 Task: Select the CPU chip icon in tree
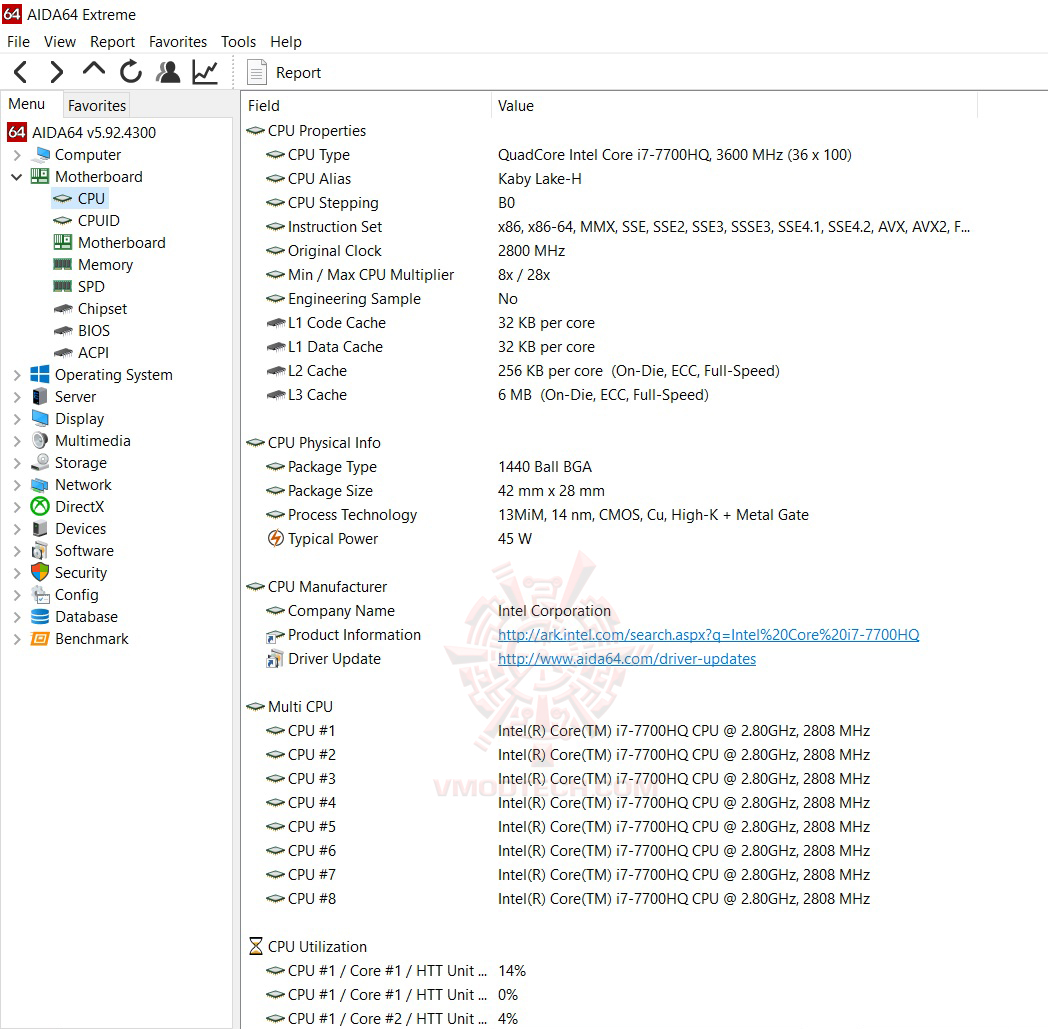(x=63, y=198)
